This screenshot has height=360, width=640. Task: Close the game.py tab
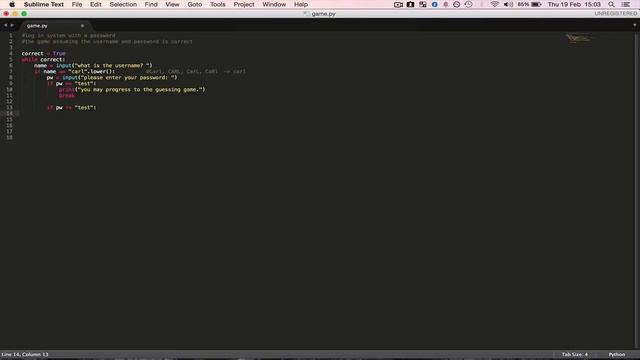tap(82, 26)
